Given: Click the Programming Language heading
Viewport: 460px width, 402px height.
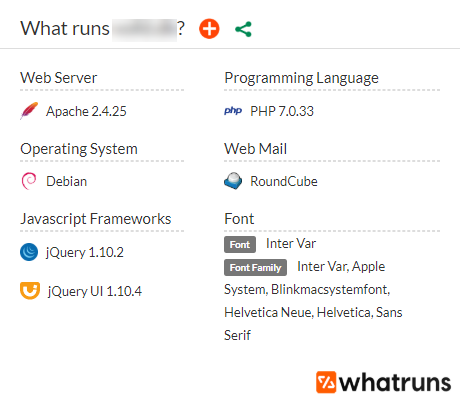Looking at the screenshot, I should [x=302, y=78].
